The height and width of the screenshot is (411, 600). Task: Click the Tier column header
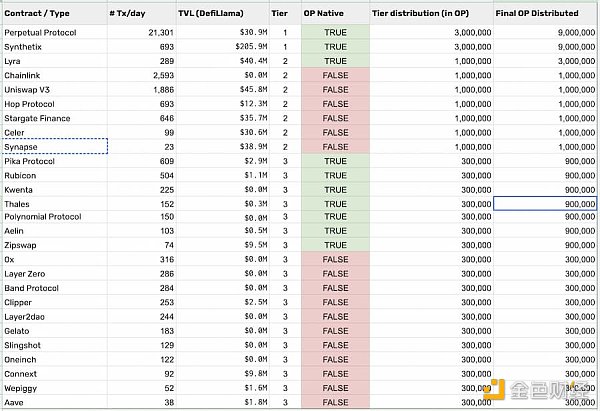pyautogui.click(x=285, y=13)
